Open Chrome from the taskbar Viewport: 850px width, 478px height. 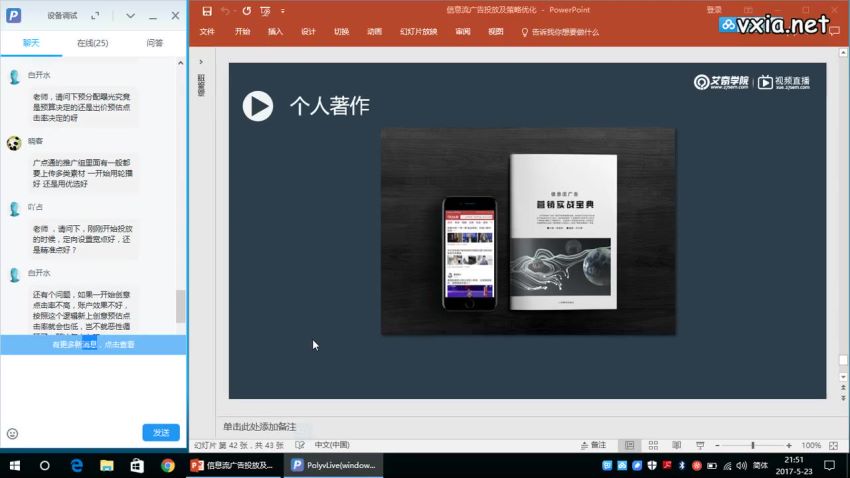168,466
